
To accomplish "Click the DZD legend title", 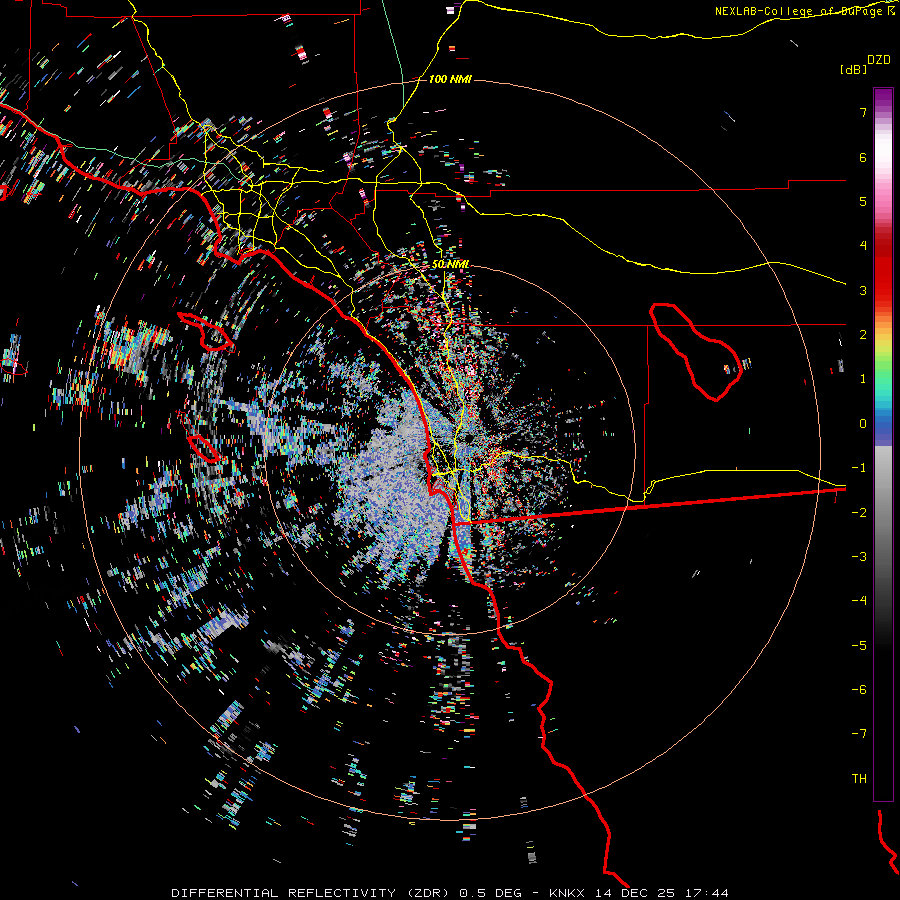I will click(x=879, y=60).
